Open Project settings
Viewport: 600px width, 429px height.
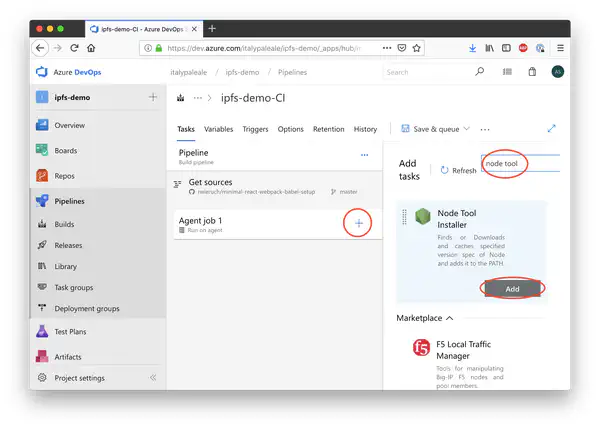point(78,378)
